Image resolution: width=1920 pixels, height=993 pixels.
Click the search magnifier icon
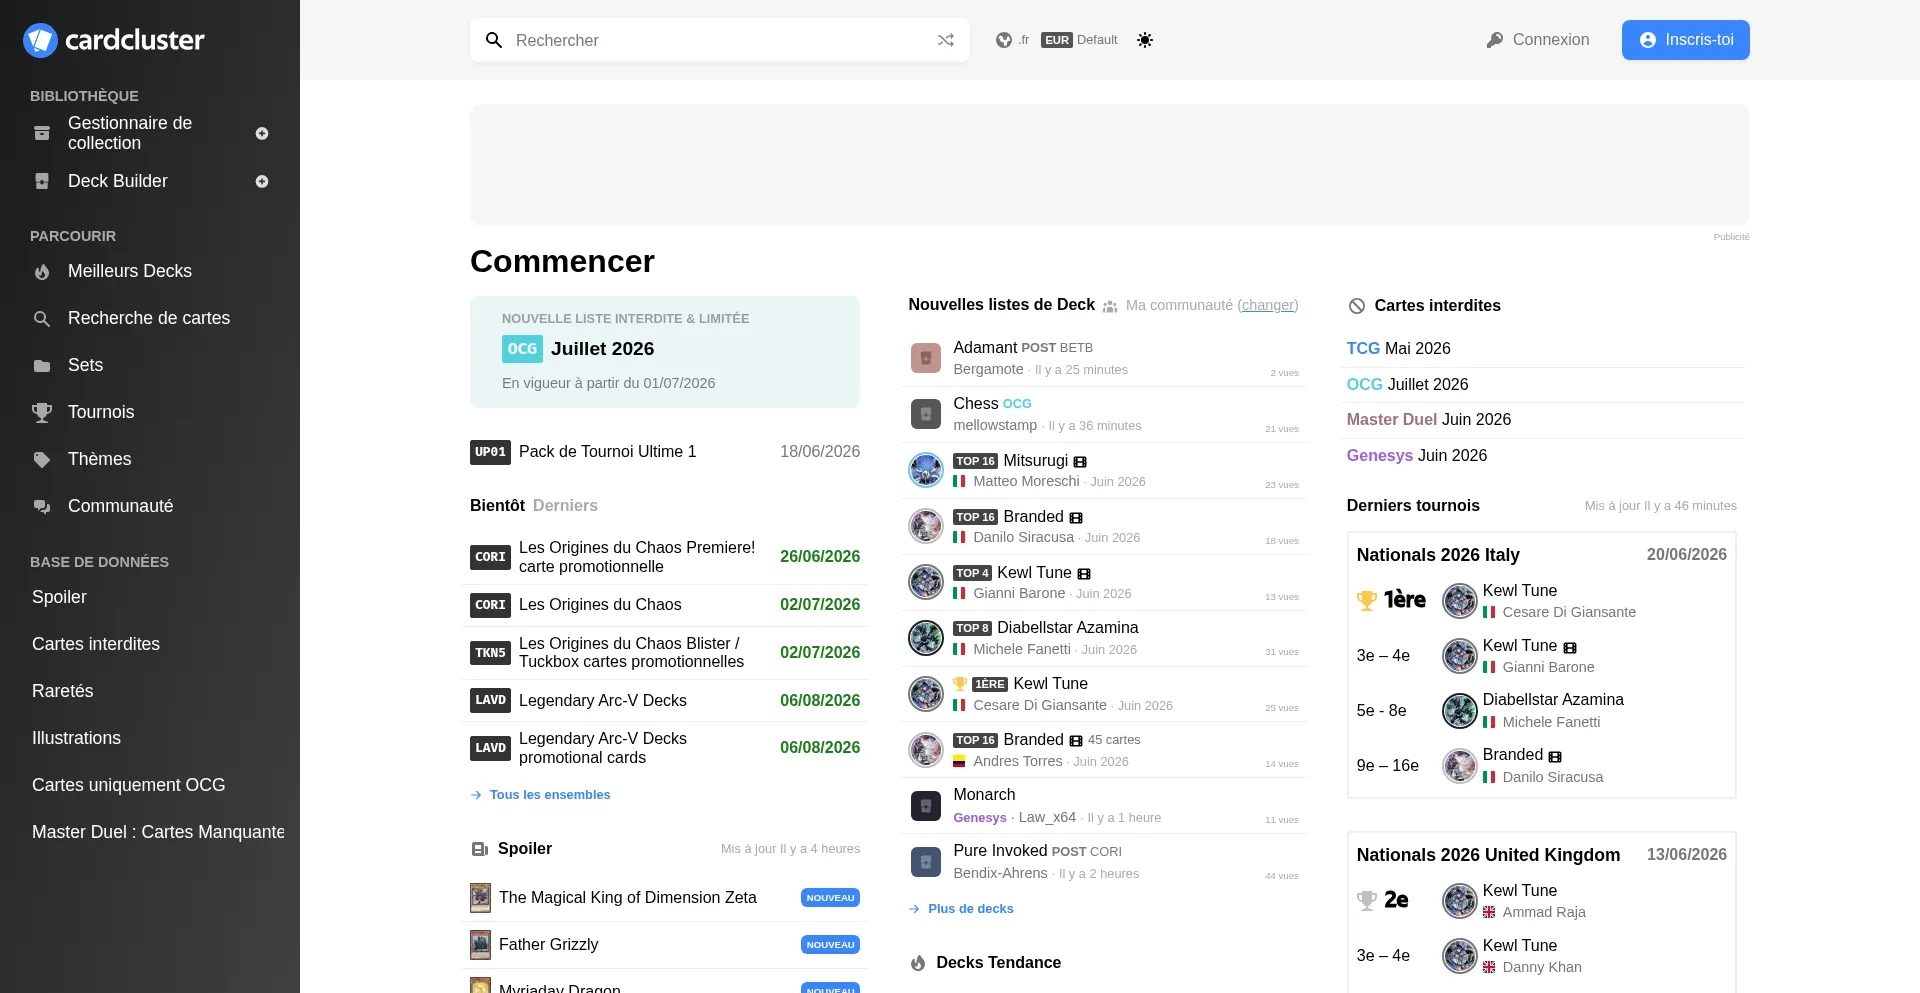[494, 40]
